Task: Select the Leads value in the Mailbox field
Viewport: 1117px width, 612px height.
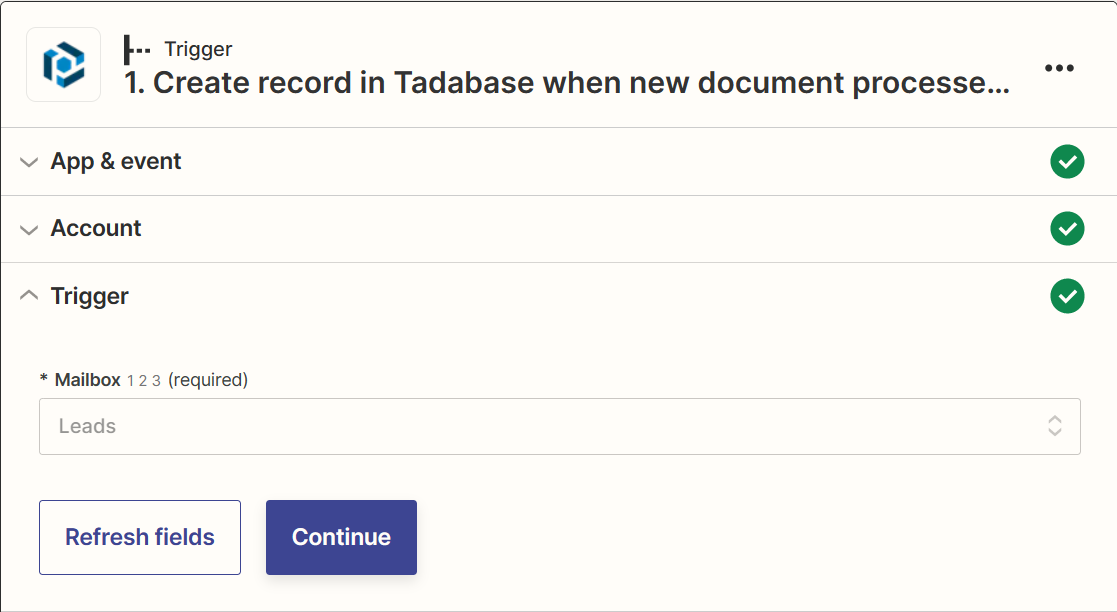Action: 87,426
